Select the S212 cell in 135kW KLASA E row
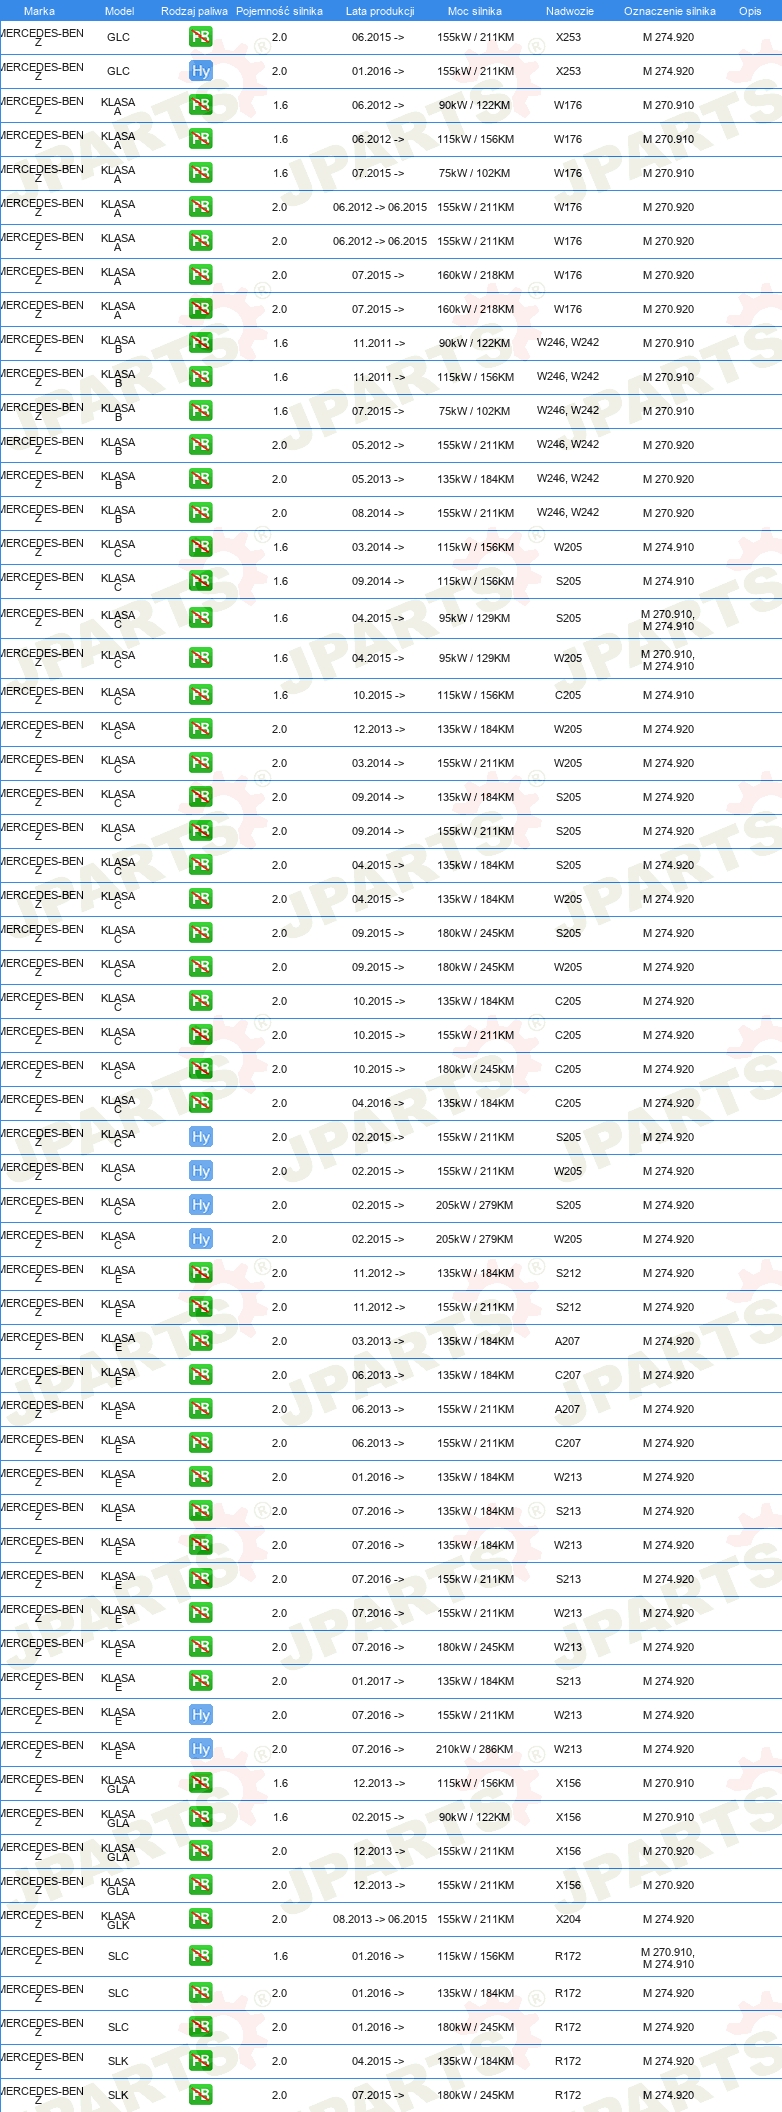 point(568,1273)
